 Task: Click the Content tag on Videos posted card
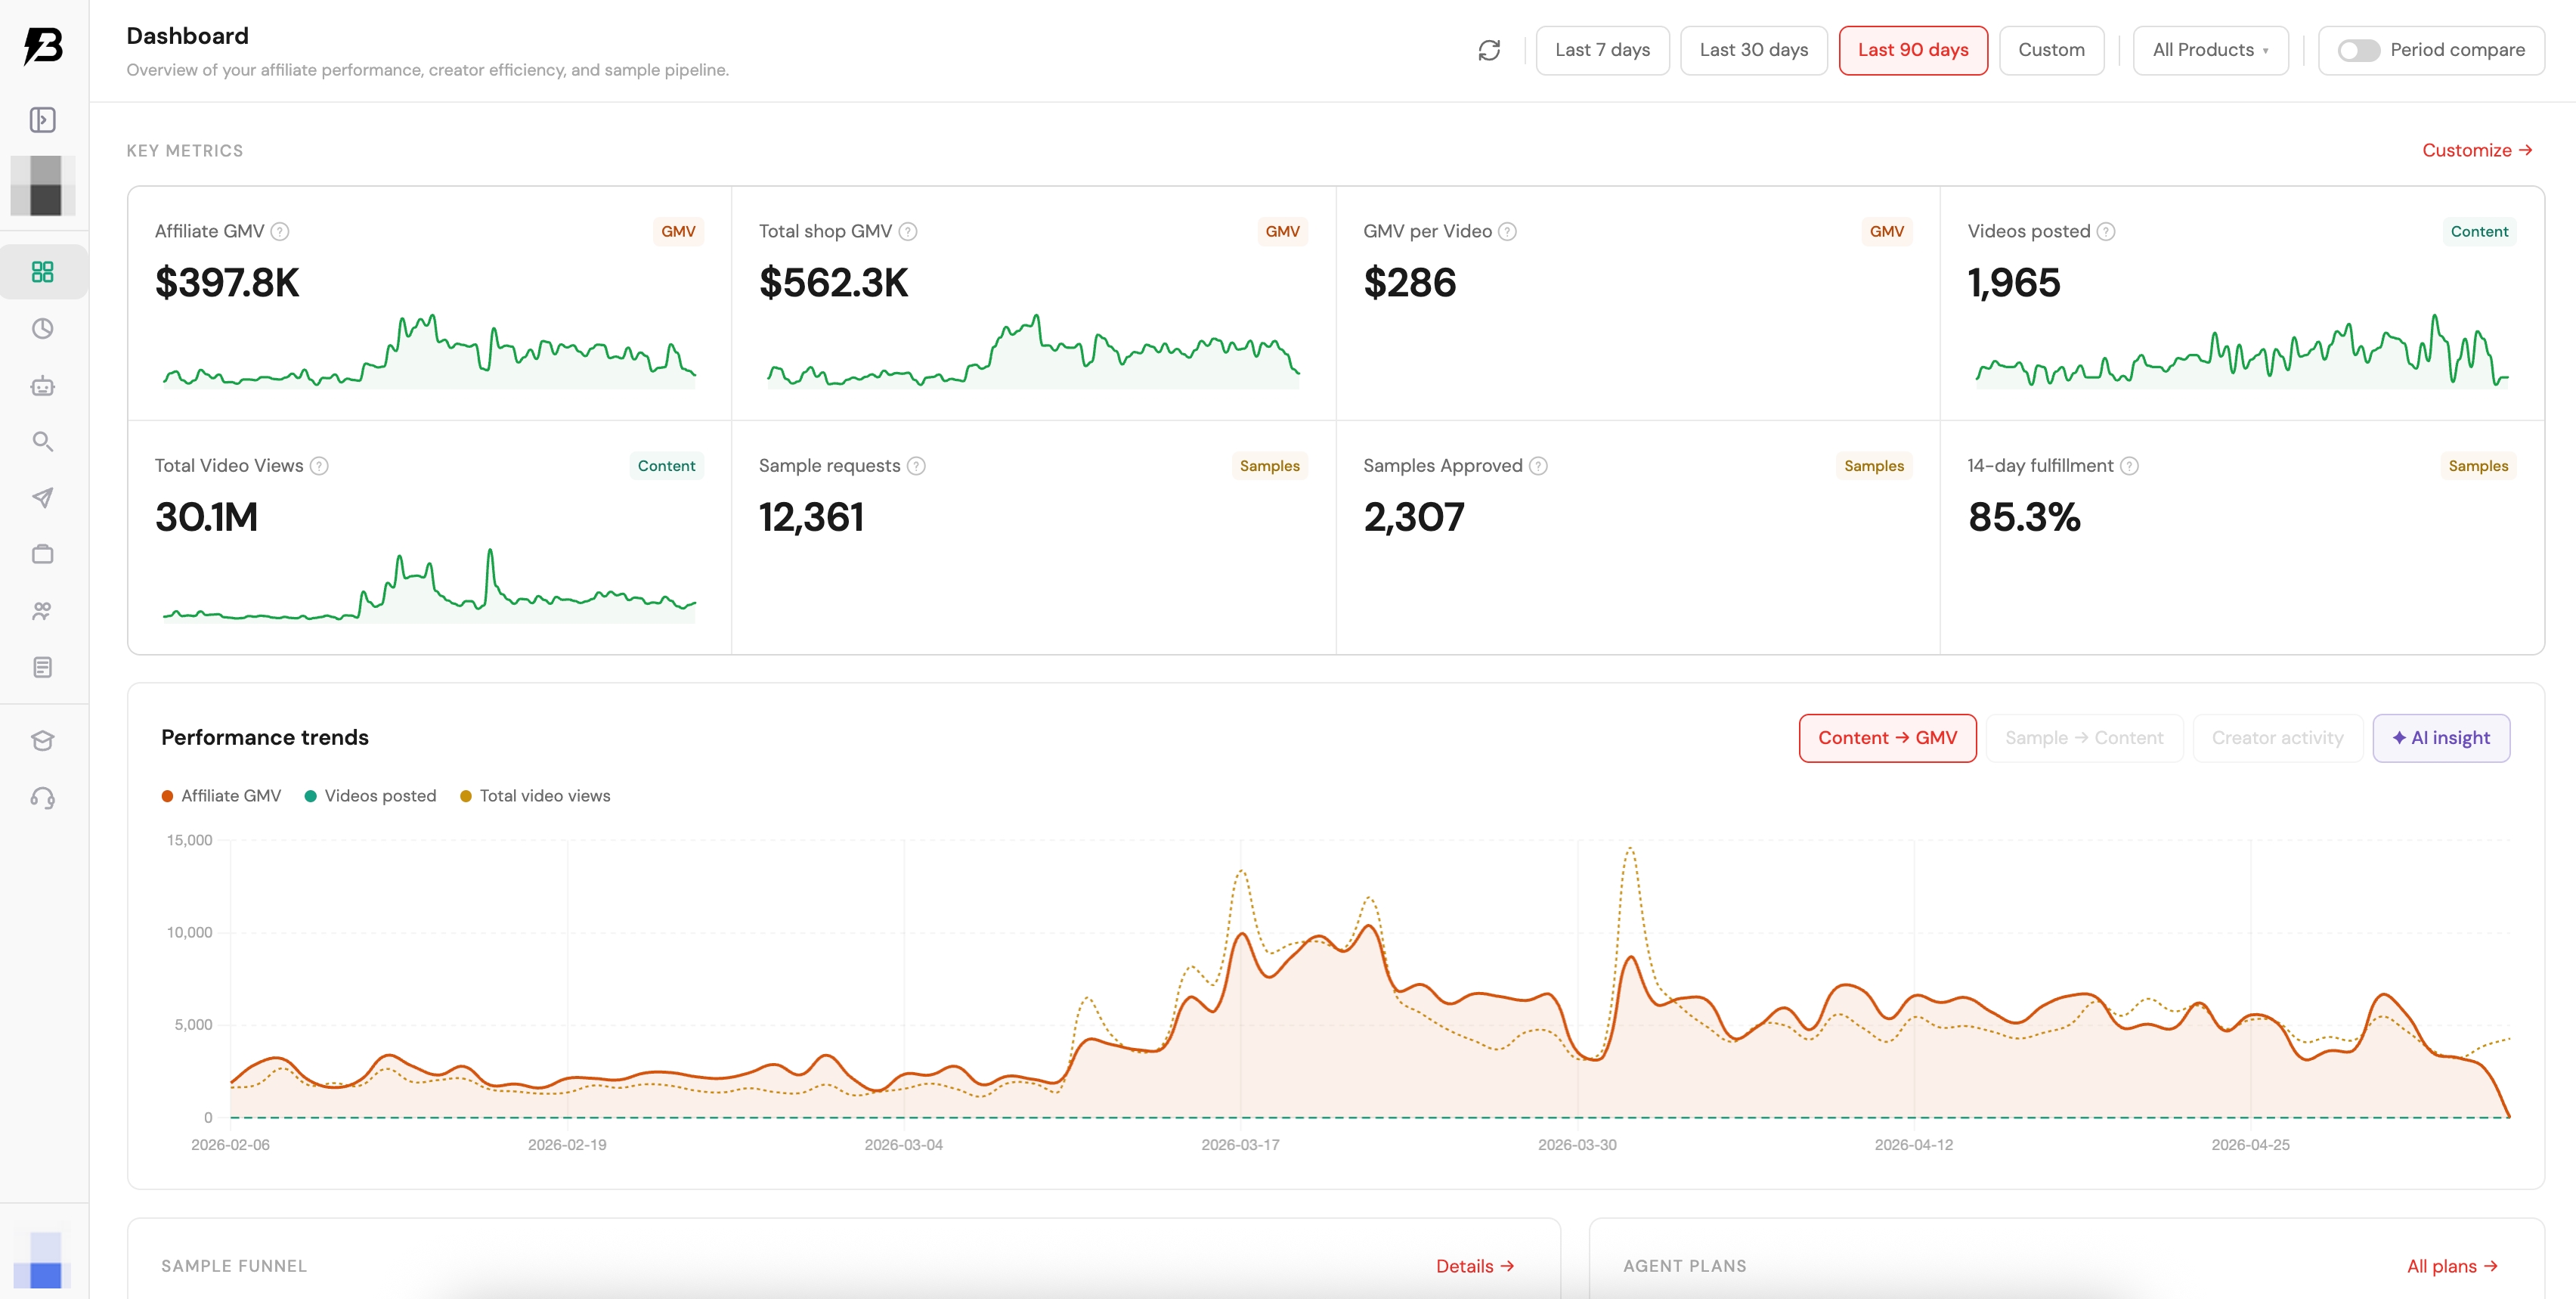tap(2479, 231)
